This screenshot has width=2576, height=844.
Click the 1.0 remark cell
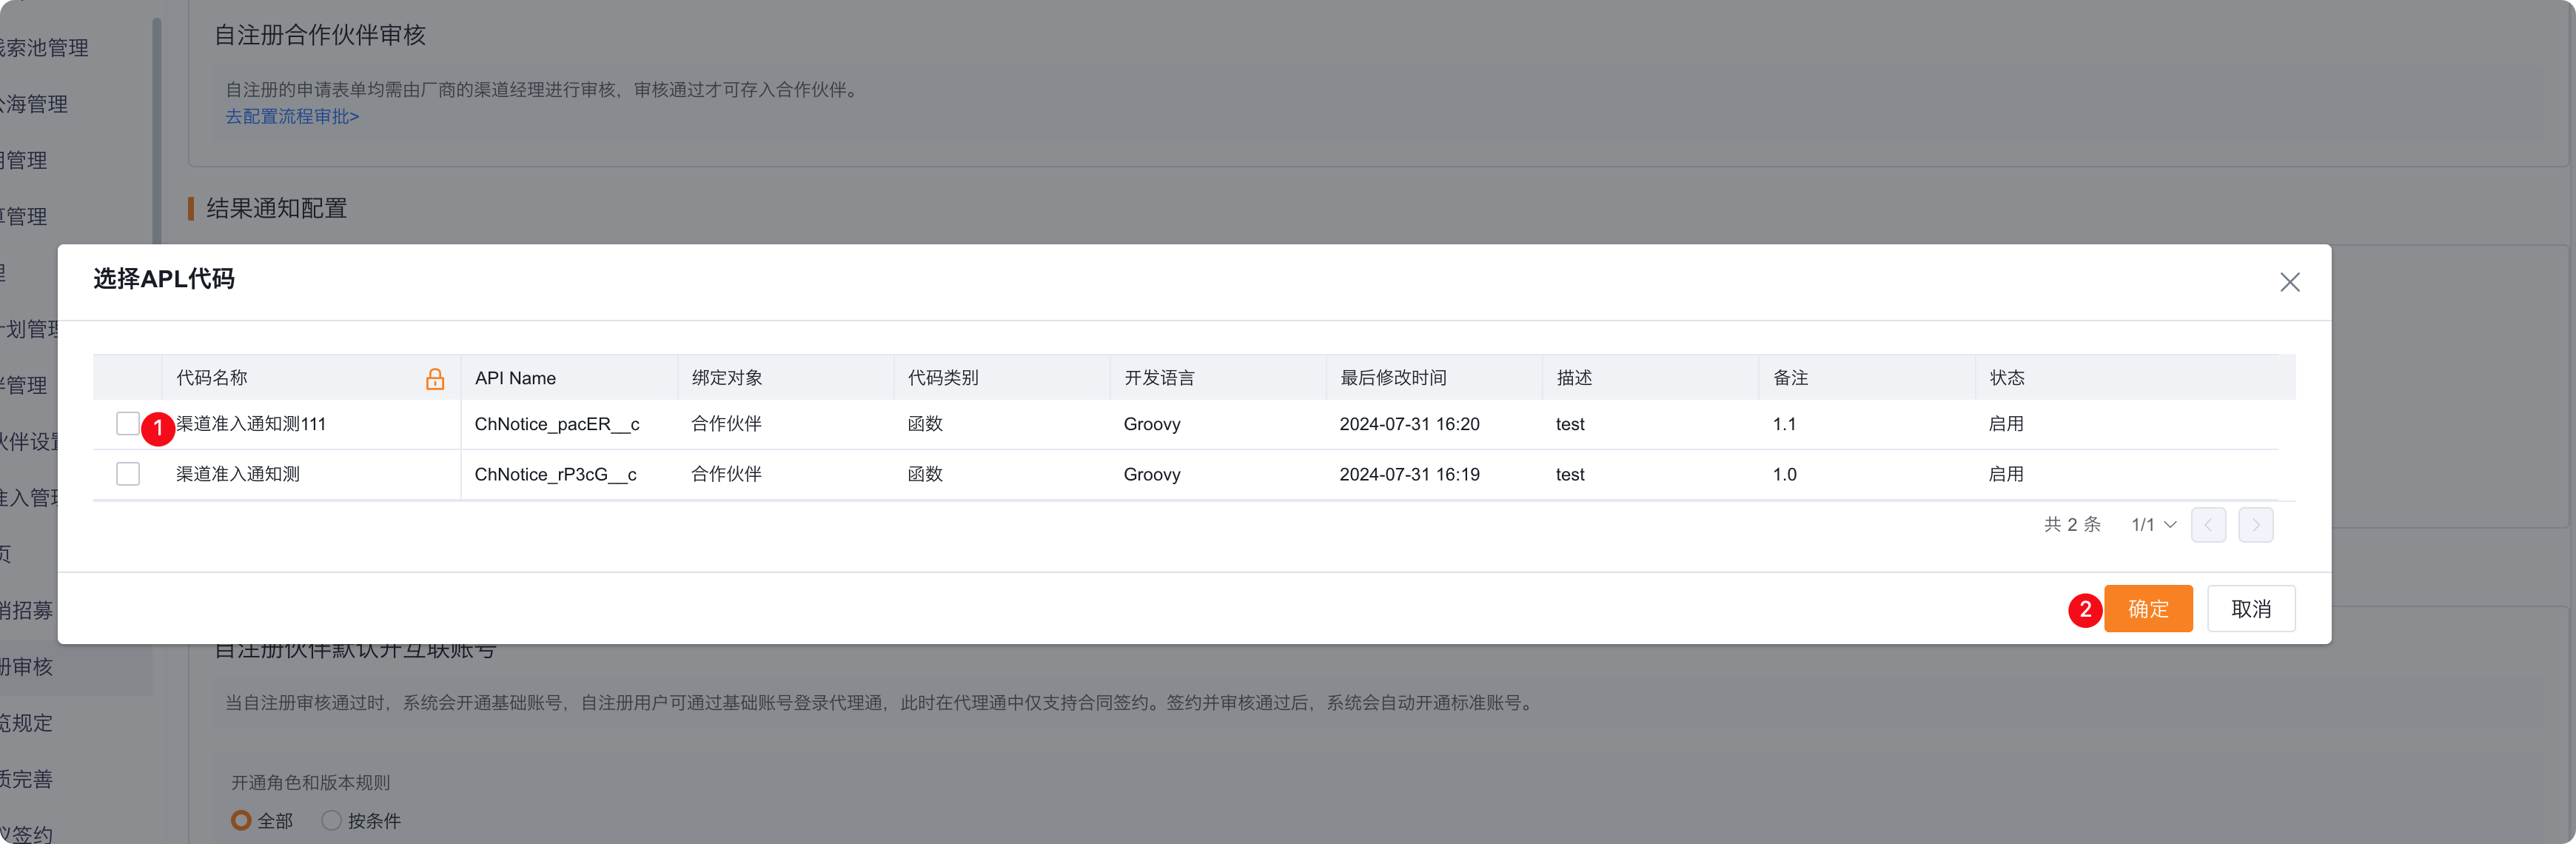[x=1784, y=474]
